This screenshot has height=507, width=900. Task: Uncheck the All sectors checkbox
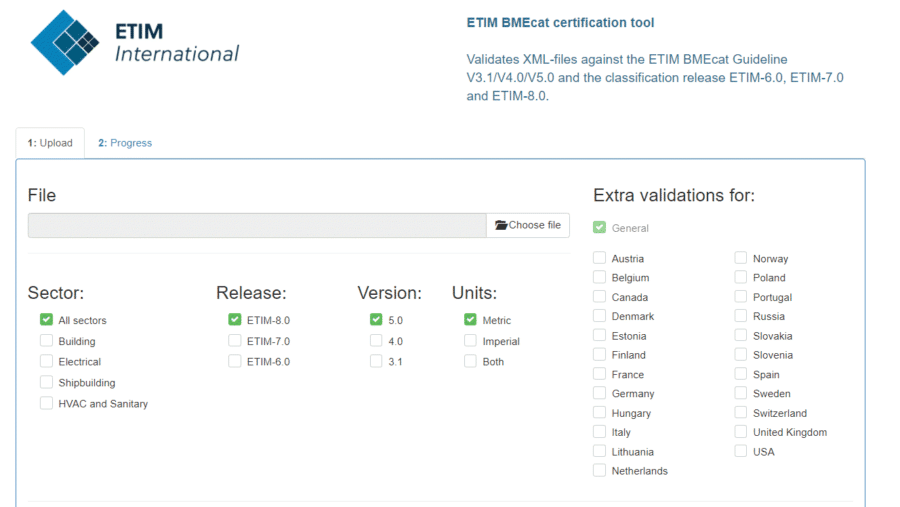pyautogui.click(x=46, y=320)
